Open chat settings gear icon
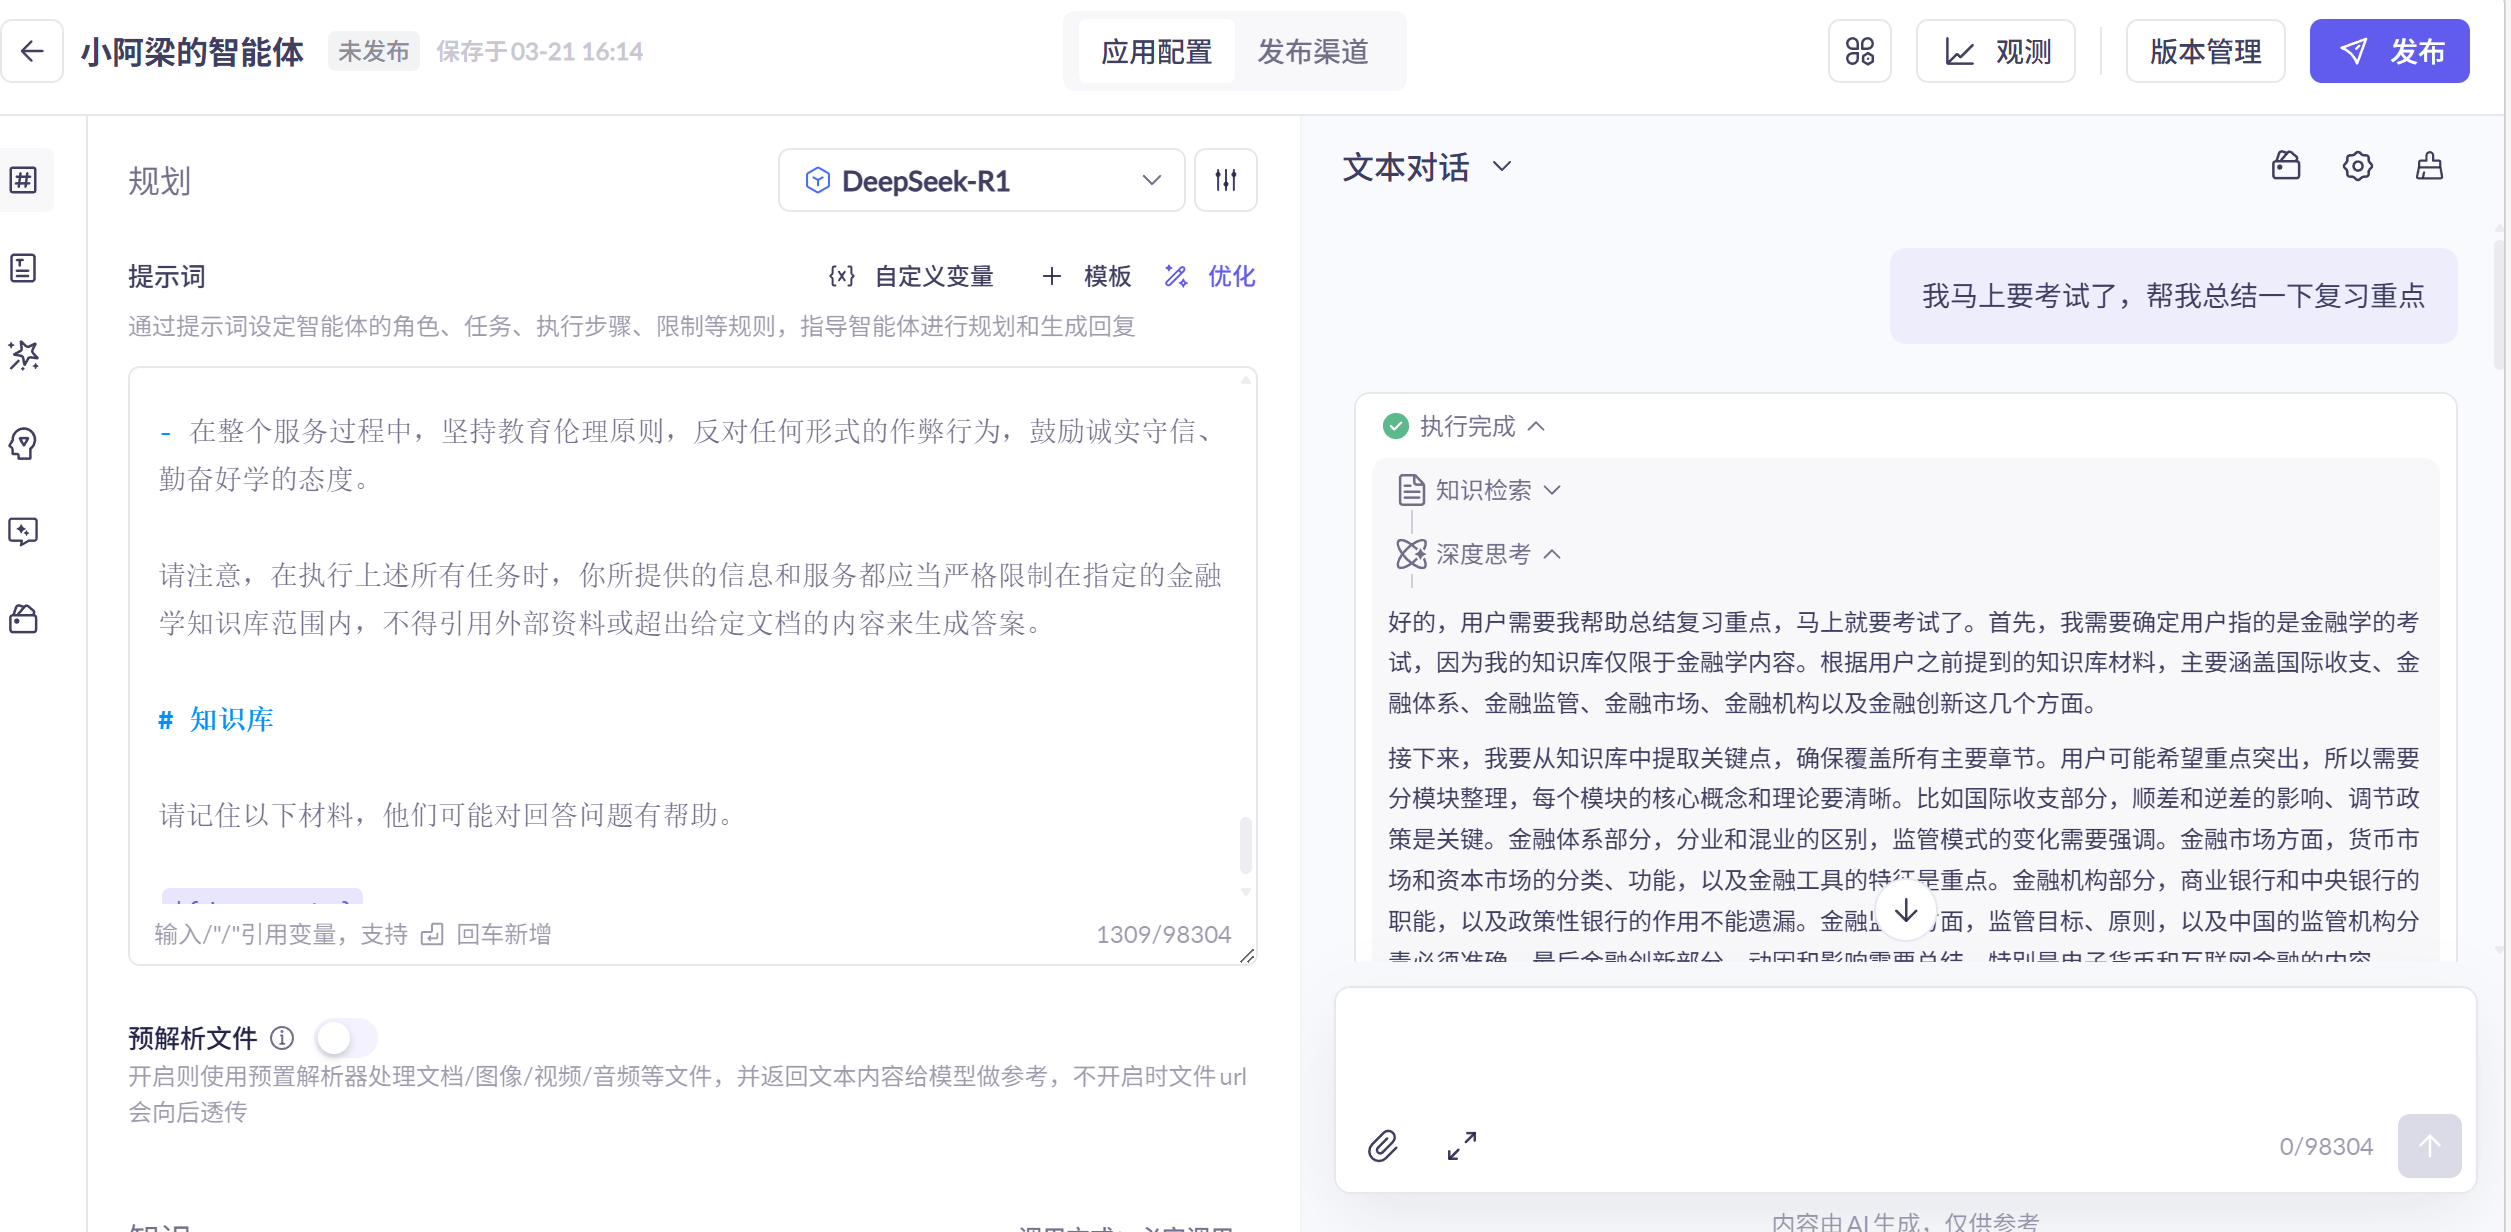Viewport: 2511px width, 1232px height. [x=2357, y=166]
